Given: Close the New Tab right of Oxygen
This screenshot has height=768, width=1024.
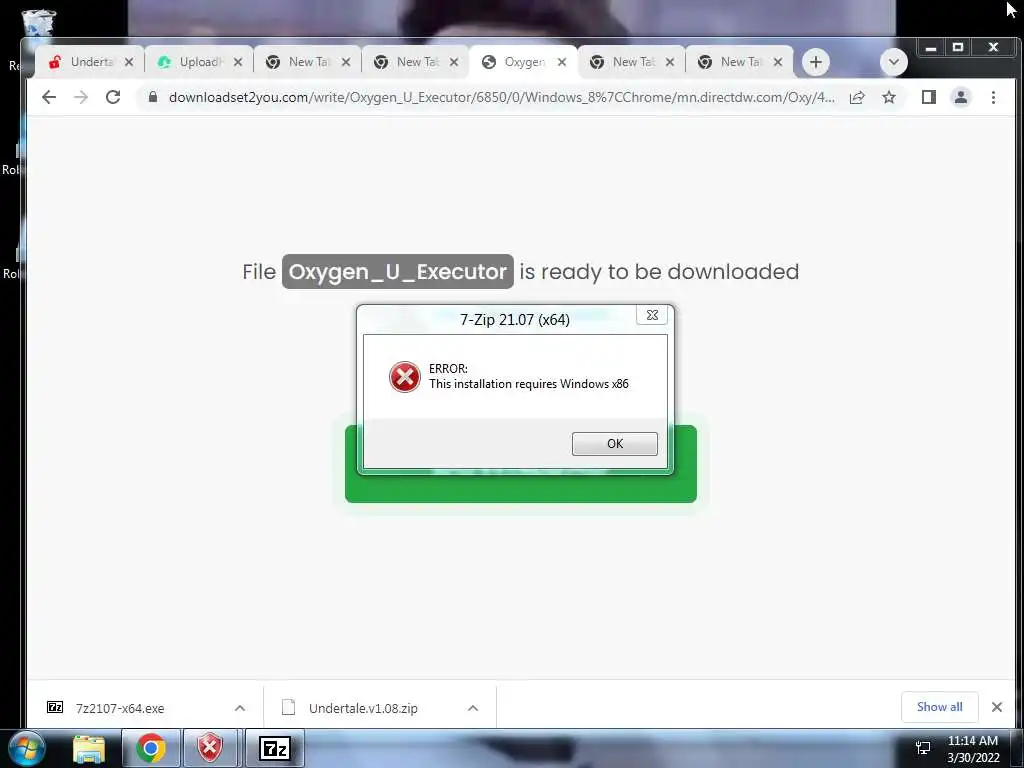Looking at the screenshot, I should click(x=669, y=62).
